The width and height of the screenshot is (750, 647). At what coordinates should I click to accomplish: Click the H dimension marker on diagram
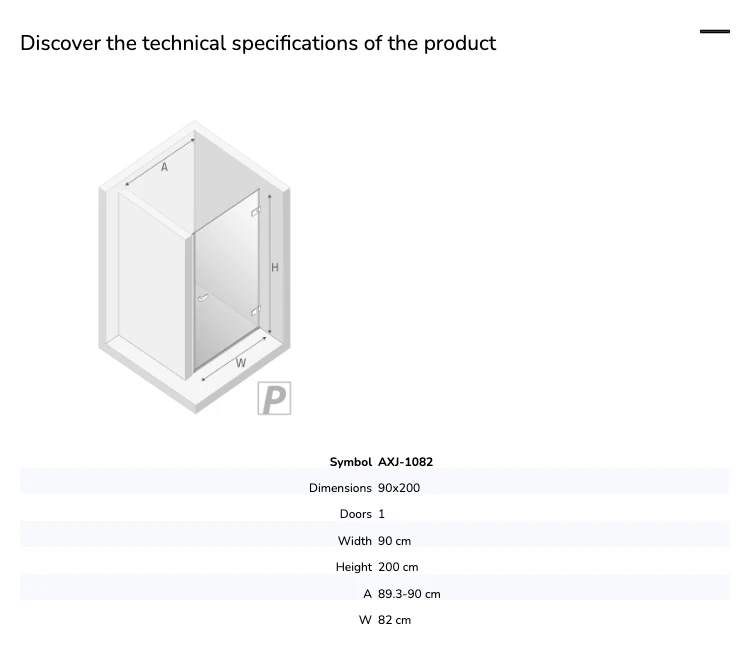275,267
